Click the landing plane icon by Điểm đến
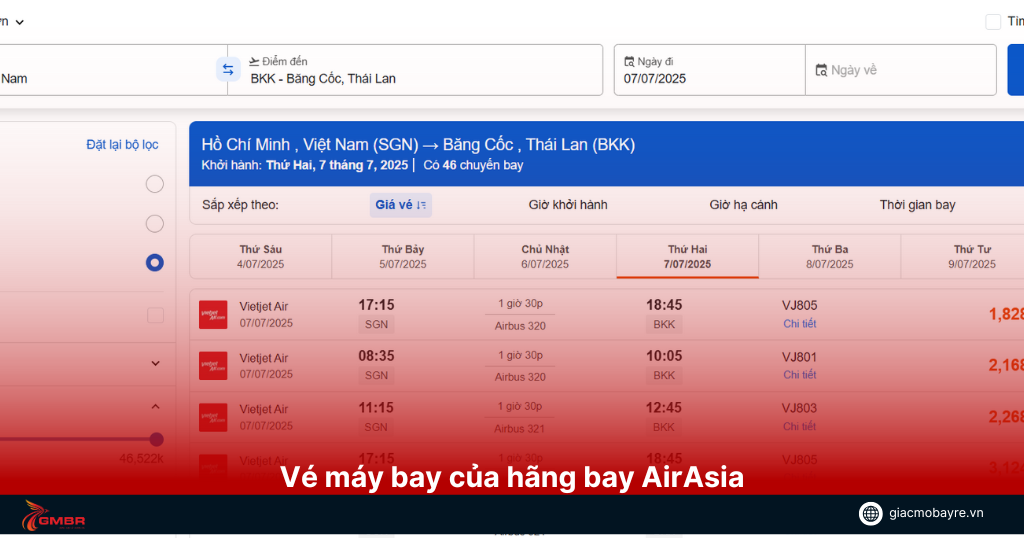1024x538 pixels. coord(254,61)
